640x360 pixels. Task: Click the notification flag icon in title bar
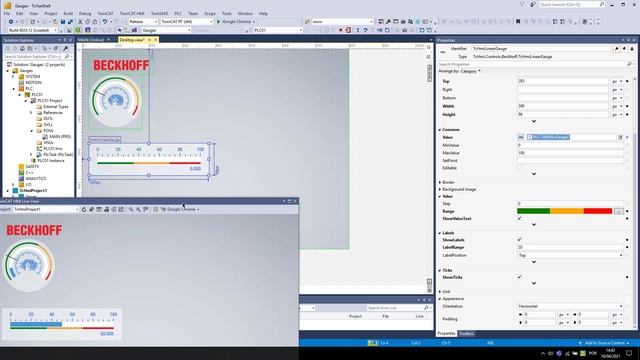click(522, 4)
